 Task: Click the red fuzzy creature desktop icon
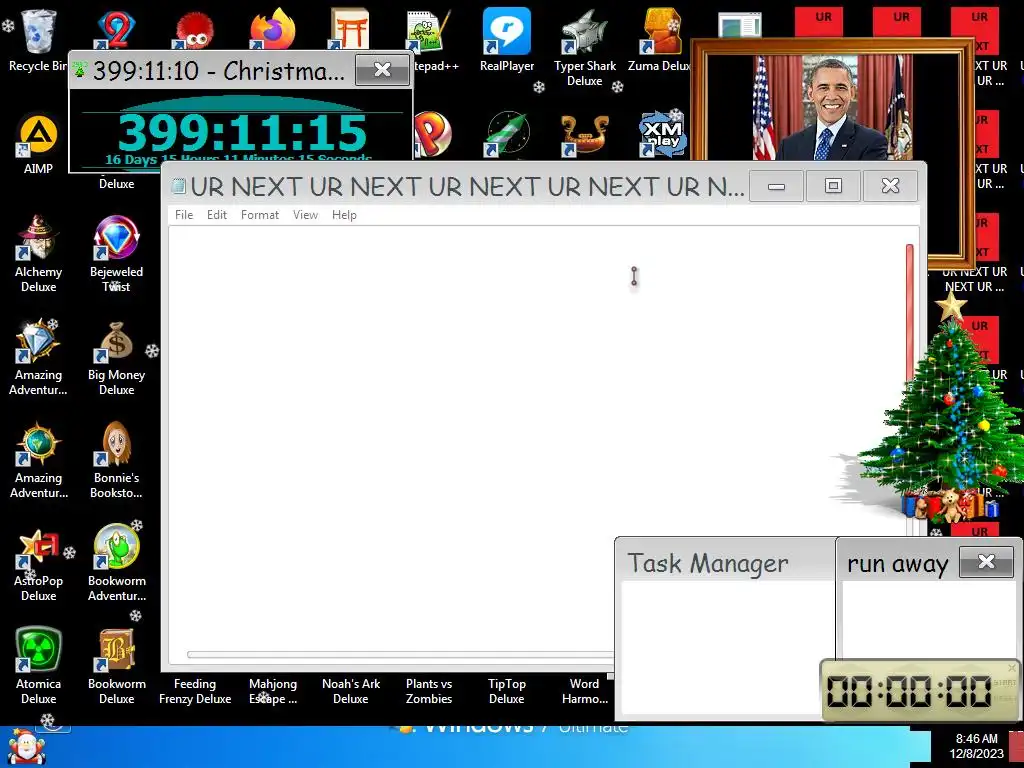tap(194, 31)
